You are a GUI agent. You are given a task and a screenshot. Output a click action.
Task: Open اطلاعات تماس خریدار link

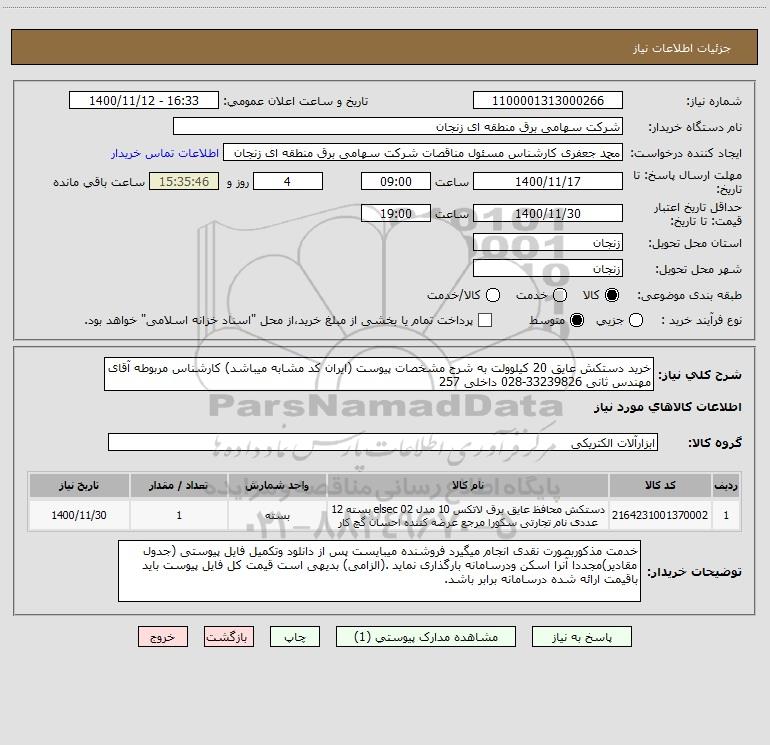click(x=165, y=153)
